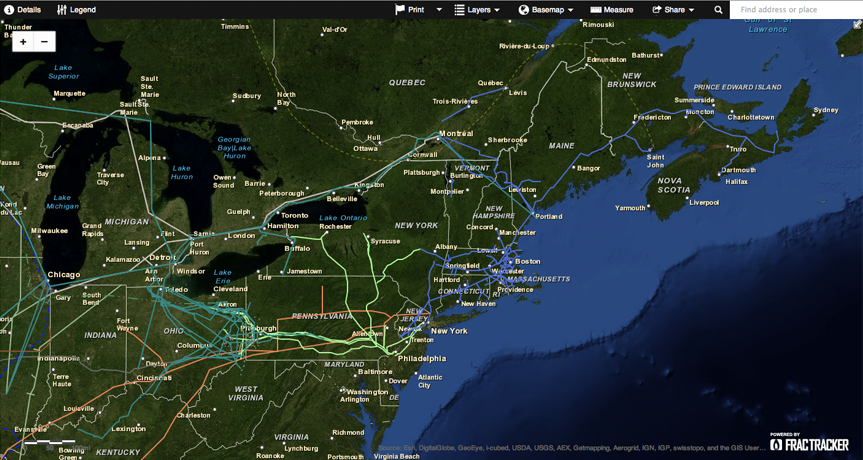Image resolution: width=863 pixels, height=460 pixels.
Task: Click the Chicago label on the map
Action: click(63, 274)
